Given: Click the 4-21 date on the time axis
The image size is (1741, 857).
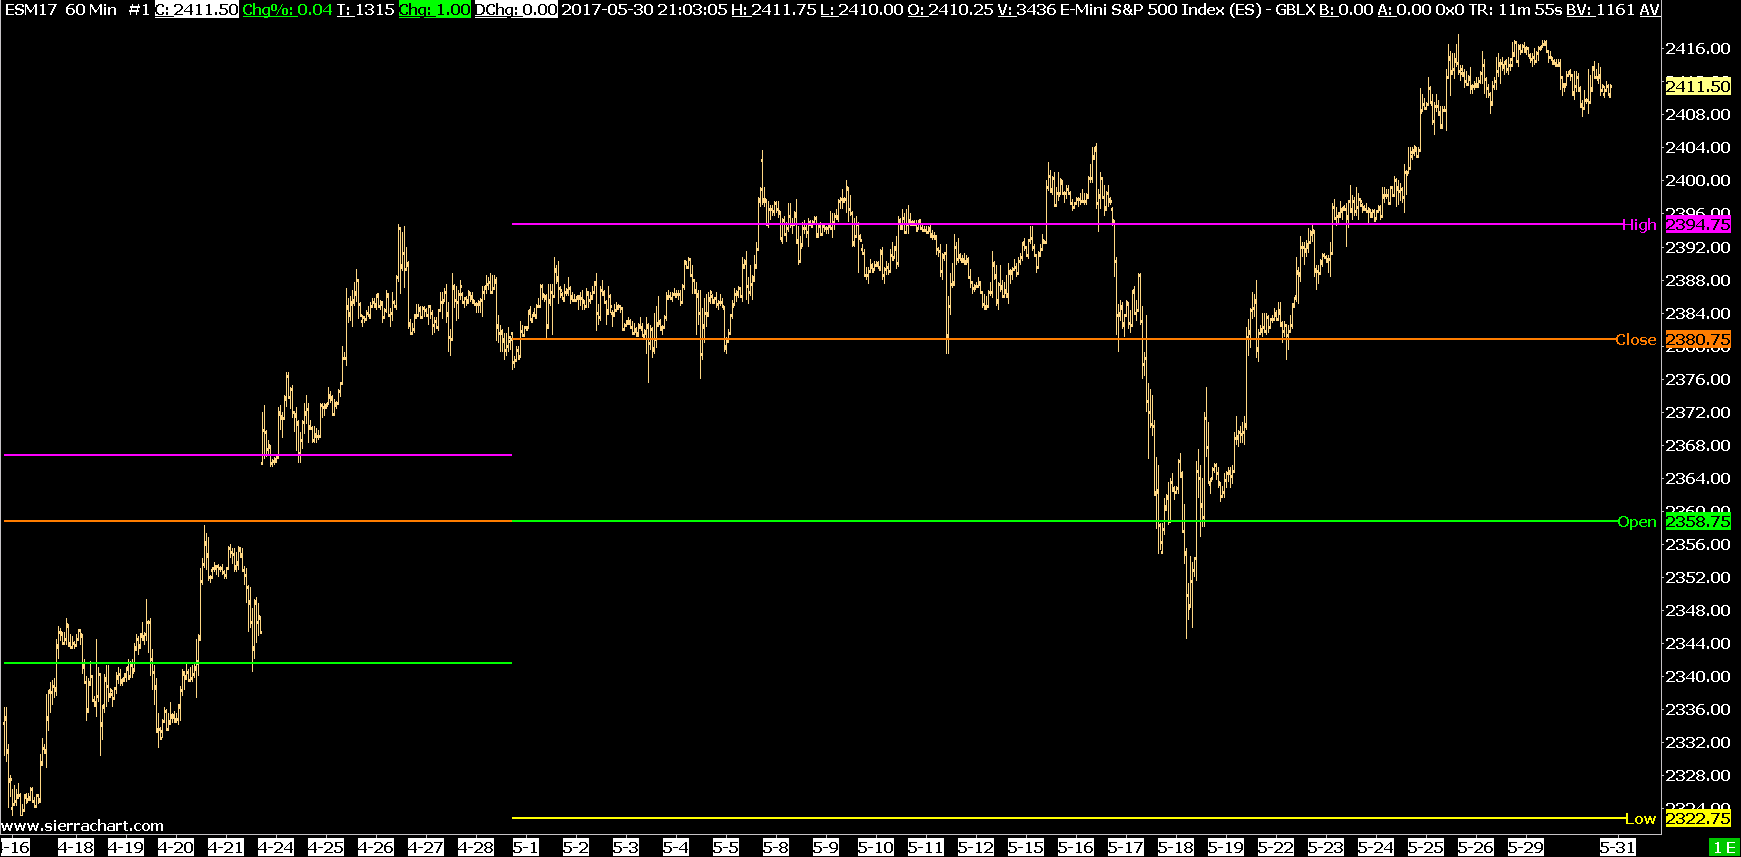Looking at the screenshot, I should [226, 847].
